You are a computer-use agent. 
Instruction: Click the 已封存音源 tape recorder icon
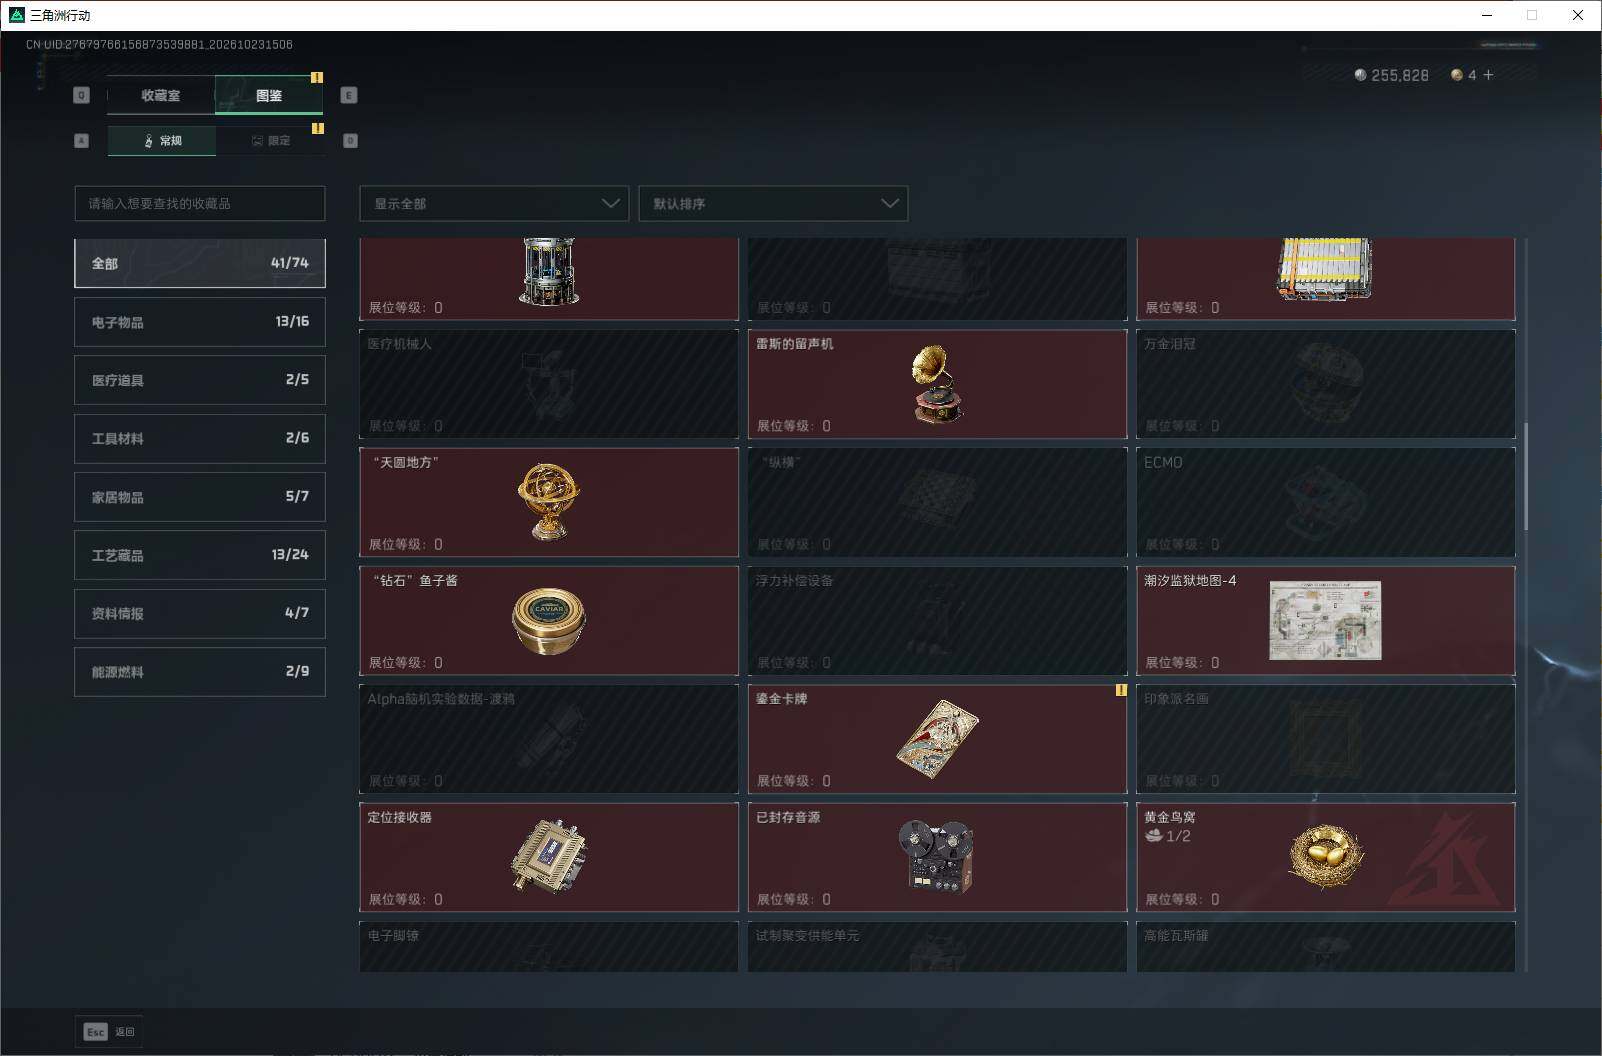(x=937, y=856)
